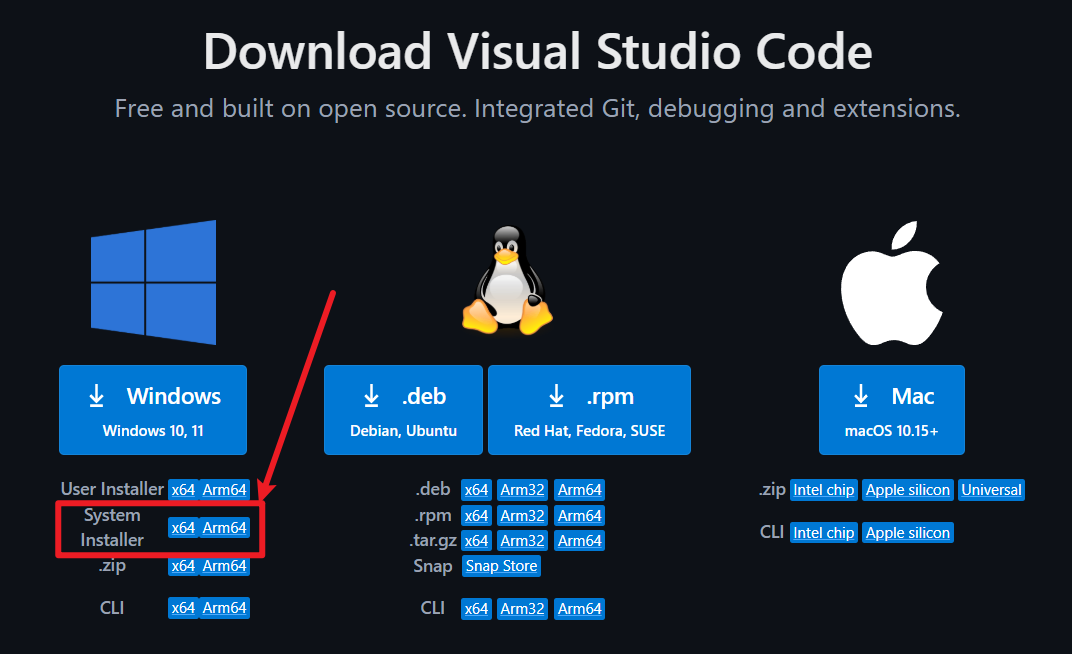This screenshot has width=1072, height=654.
Task: Get Linux .rpm Arm64 package
Action: pos(580,516)
